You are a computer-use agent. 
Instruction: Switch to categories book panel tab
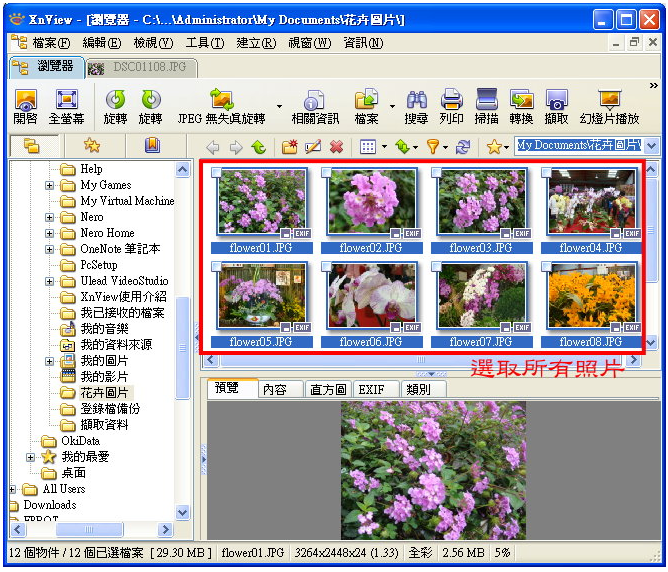(152, 146)
